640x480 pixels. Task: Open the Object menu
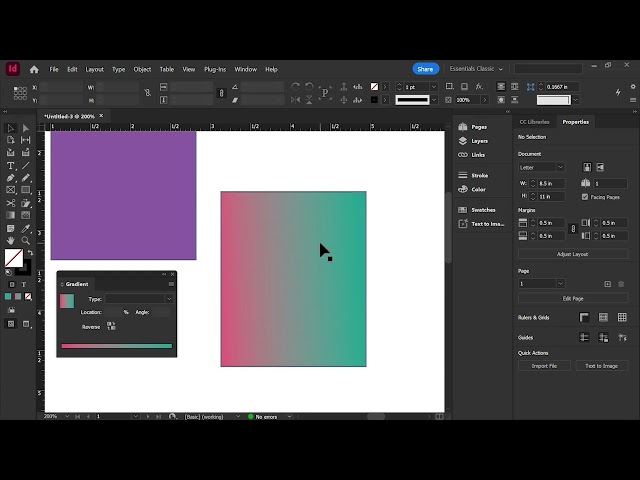pyautogui.click(x=142, y=69)
